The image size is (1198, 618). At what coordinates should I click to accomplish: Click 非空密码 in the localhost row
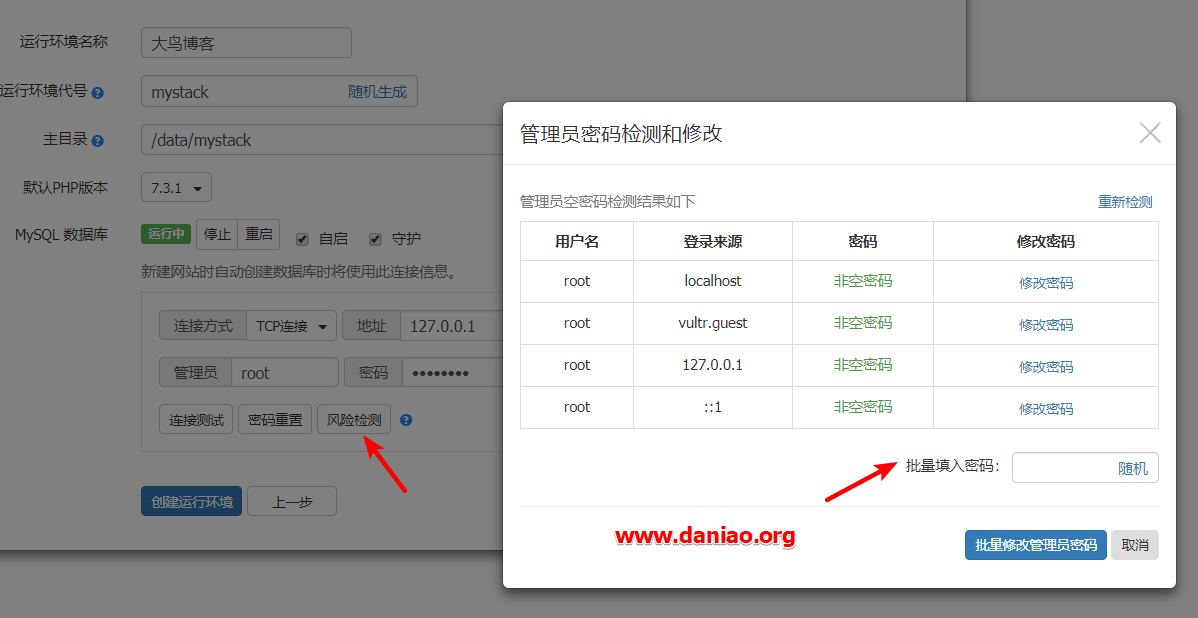(863, 281)
